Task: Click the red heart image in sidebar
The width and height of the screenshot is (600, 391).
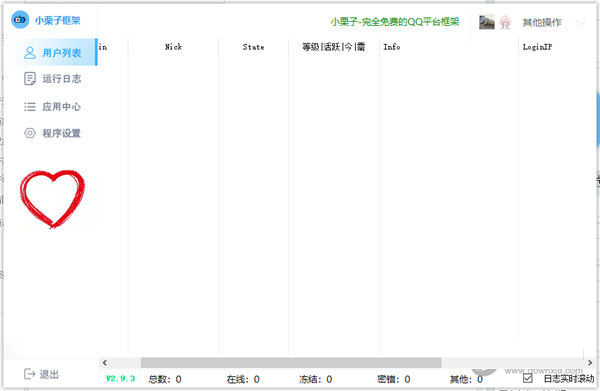Action: pos(52,199)
